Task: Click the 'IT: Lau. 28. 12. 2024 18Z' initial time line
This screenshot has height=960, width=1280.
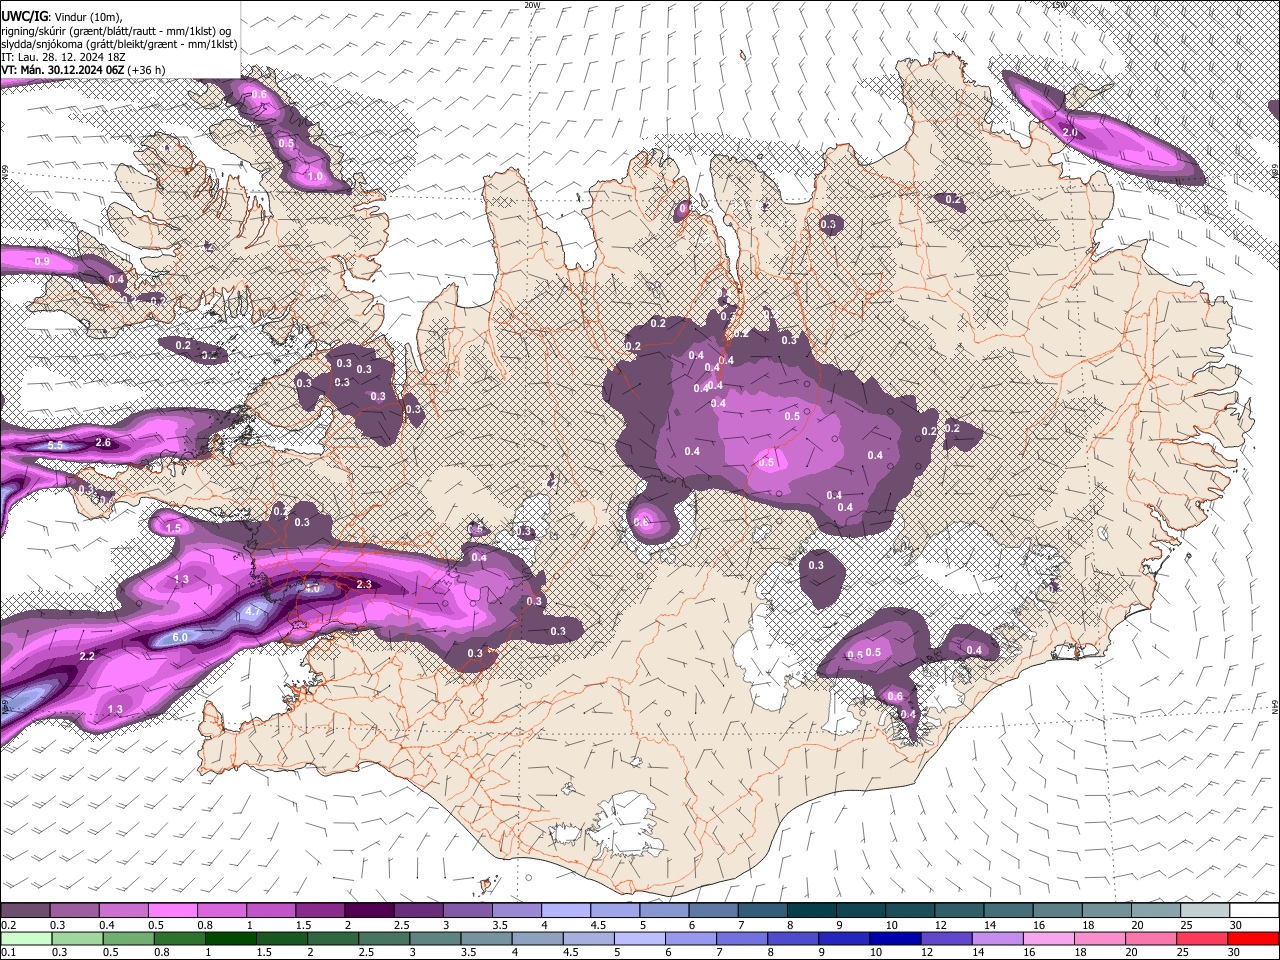Action: [x=63, y=57]
